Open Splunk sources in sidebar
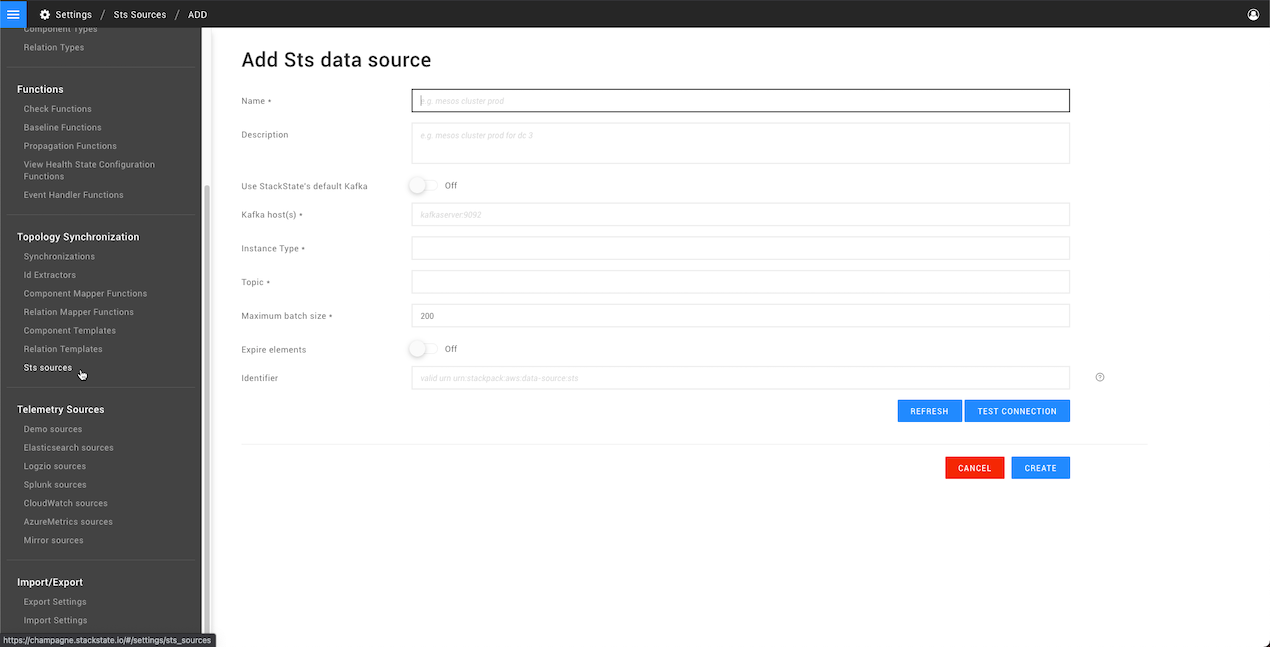Viewport: 1270px width, 647px height. click(55, 485)
